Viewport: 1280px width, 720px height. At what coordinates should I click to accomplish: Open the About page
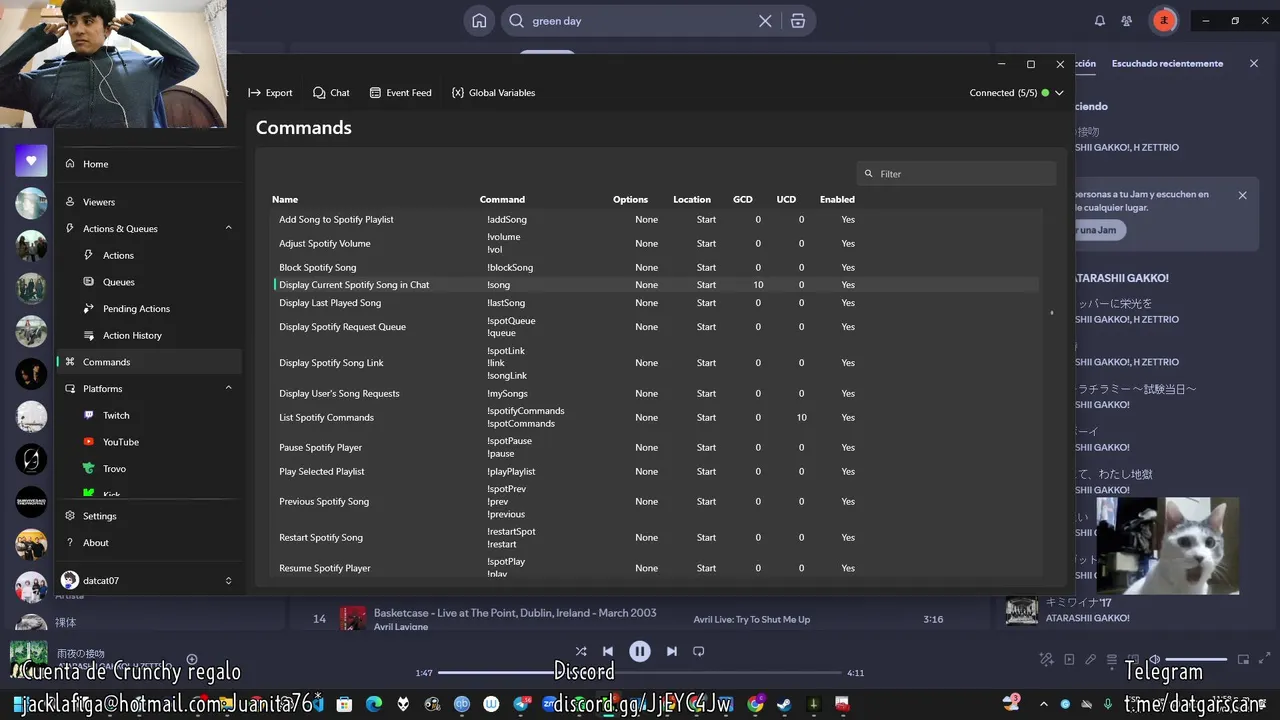pos(148,543)
